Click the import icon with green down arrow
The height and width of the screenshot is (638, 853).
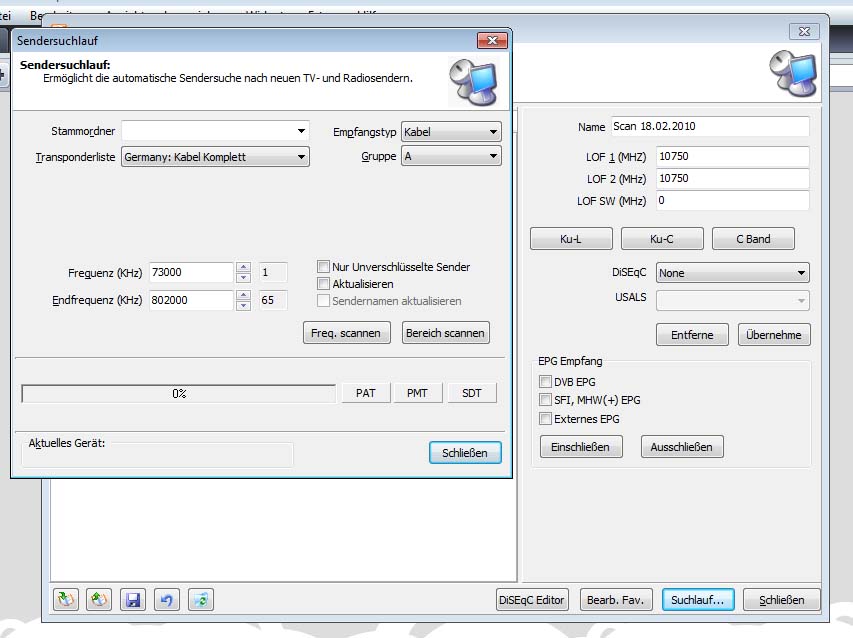click(66, 600)
